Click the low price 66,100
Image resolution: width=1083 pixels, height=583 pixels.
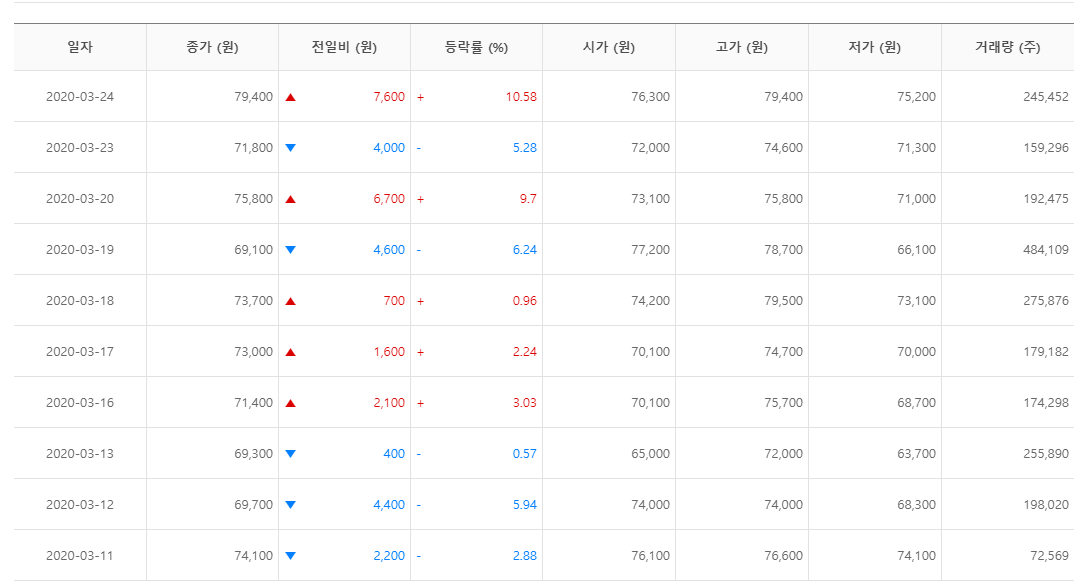click(x=917, y=250)
